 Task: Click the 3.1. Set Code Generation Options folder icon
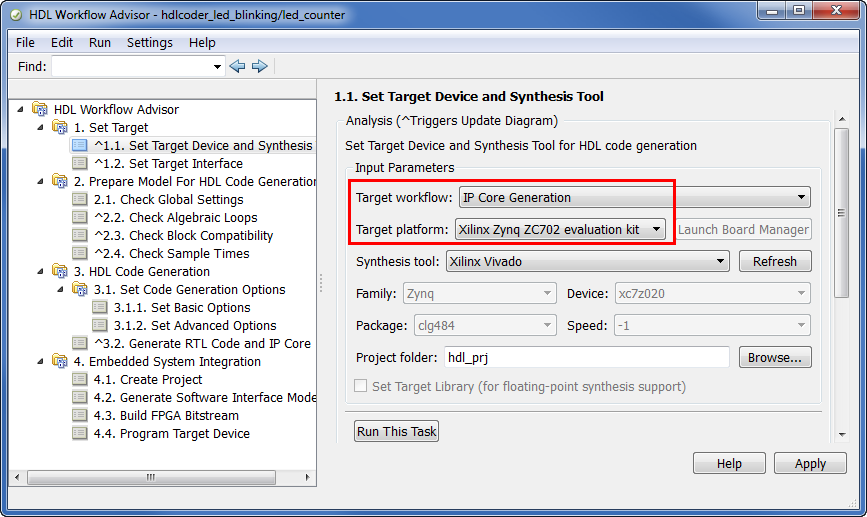pyautogui.click(x=80, y=289)
